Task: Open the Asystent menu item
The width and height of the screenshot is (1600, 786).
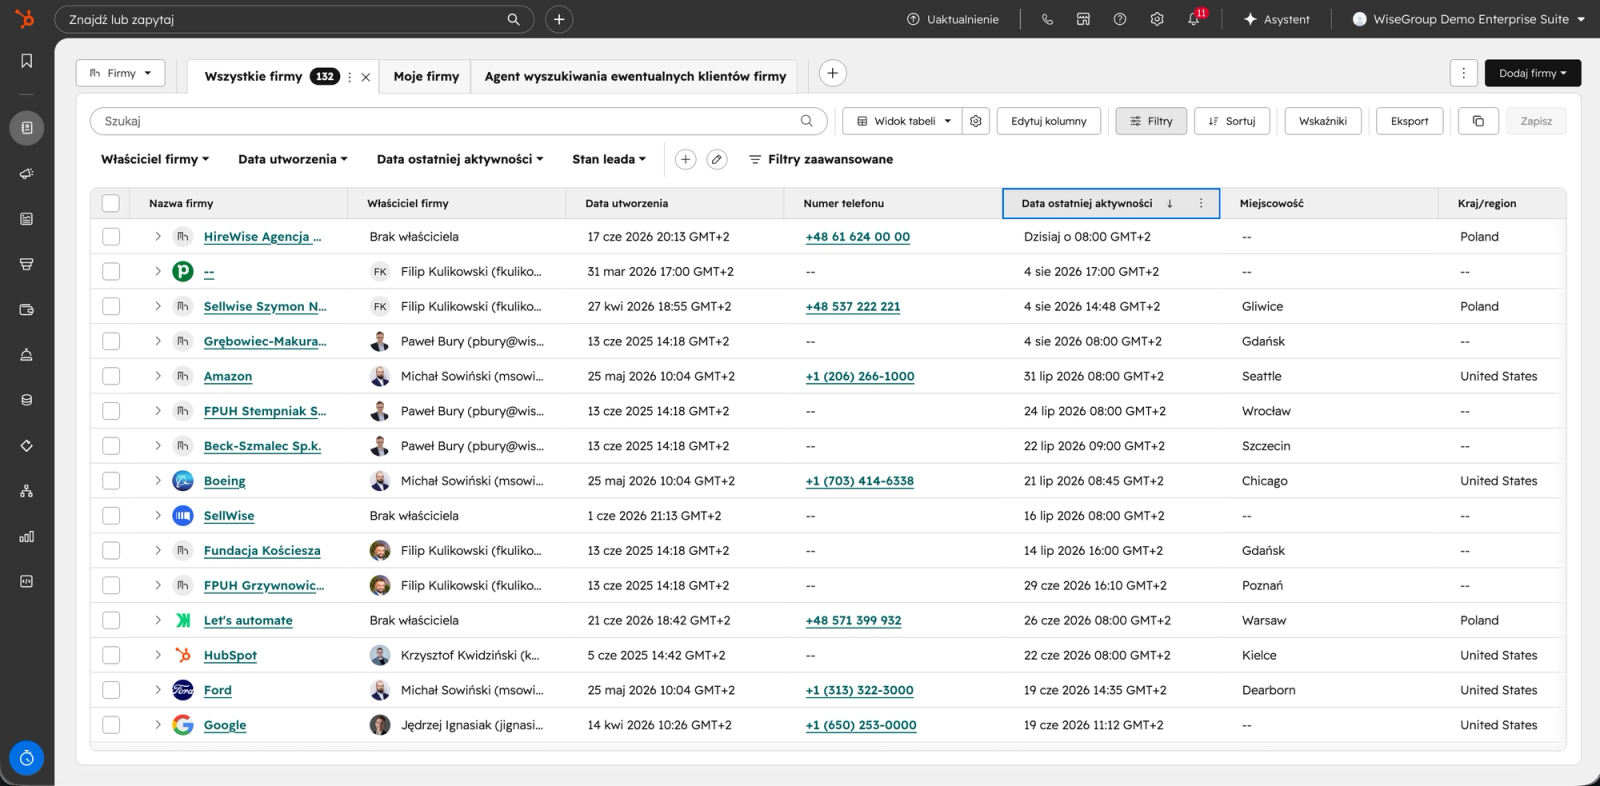Action: pos(1276,19)
